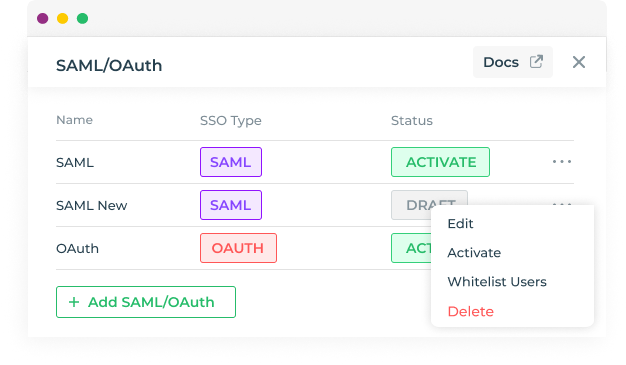Click the plus icon in Add SAML/OAuth
This screenshot has height=365, width=626.
74,302
